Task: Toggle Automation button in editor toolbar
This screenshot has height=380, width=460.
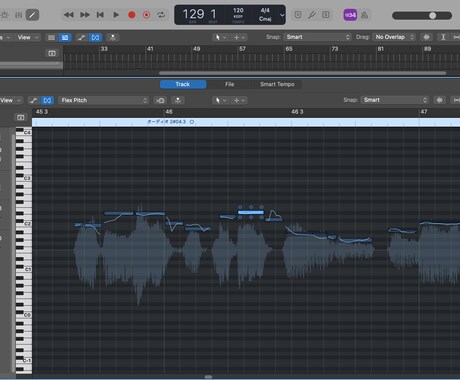Action: coord(33,100)
